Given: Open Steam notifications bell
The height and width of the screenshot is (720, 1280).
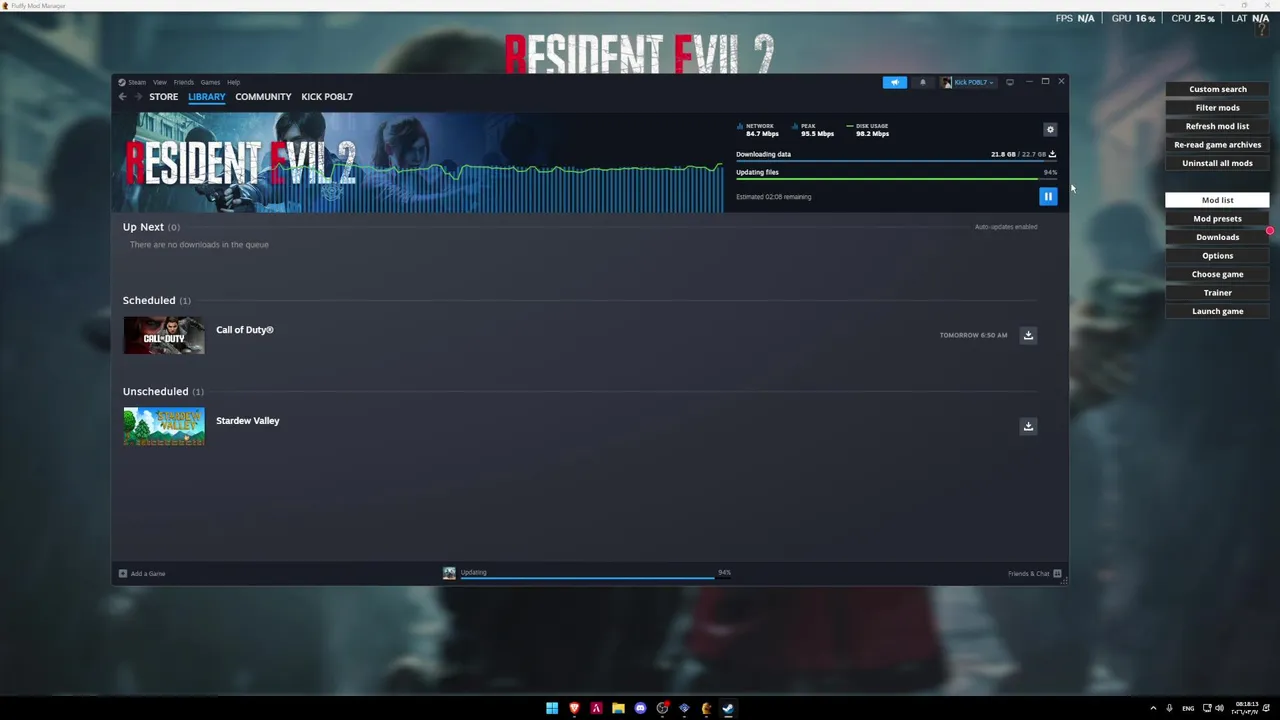Looking at the screenshot, I should [x=922, y=82].
